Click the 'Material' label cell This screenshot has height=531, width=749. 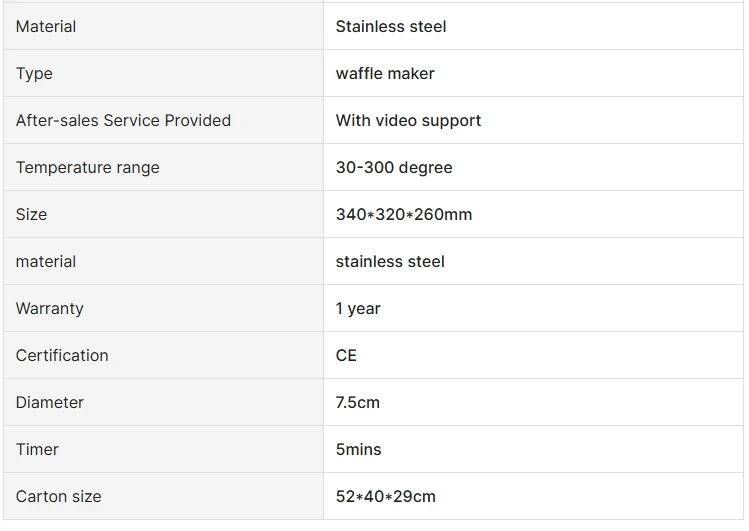point(46,27)
